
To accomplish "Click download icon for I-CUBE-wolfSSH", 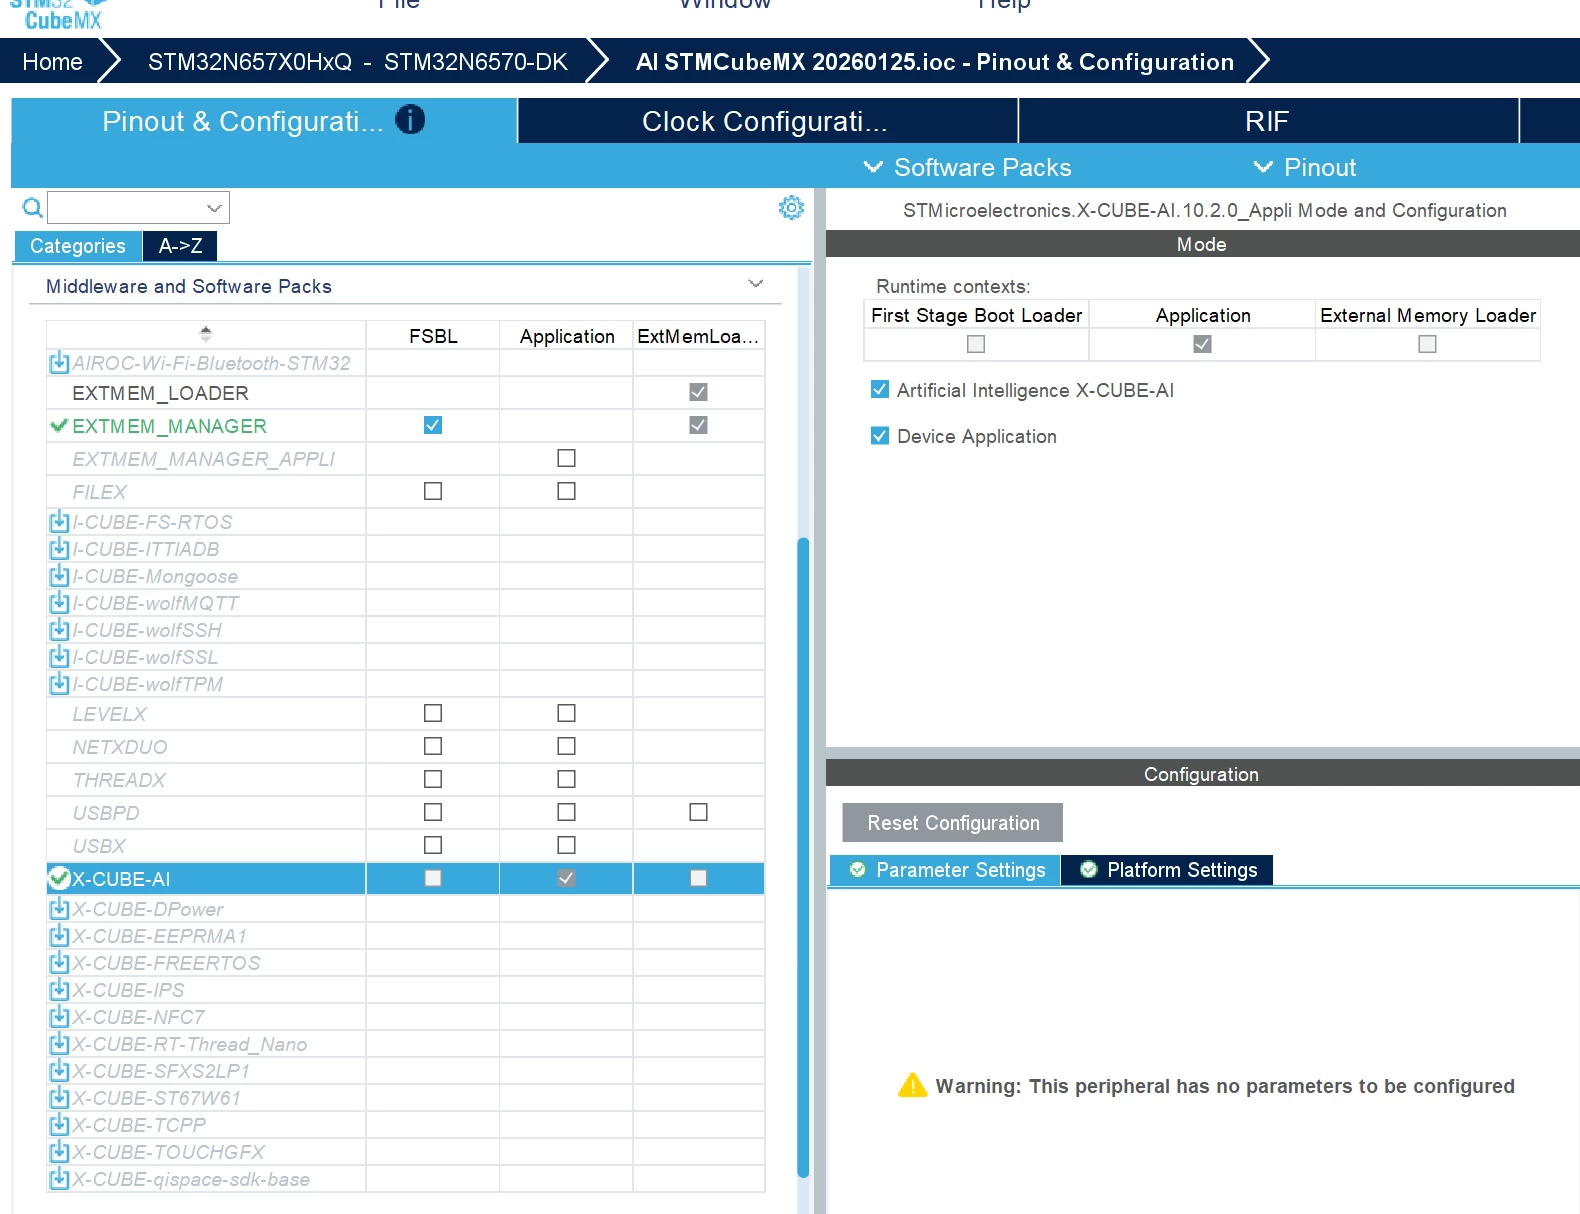I will tap(59, 629).
